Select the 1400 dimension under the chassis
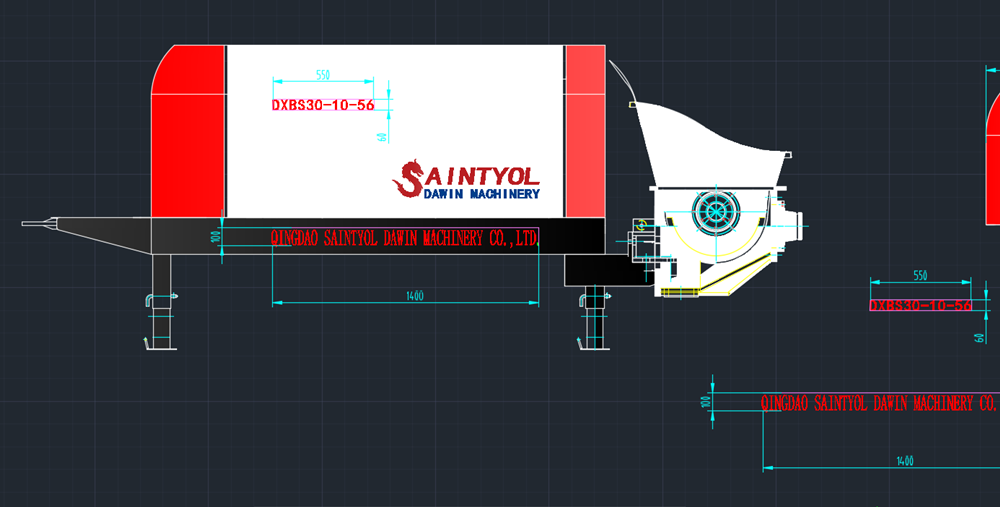Viewport: 1000px width, 507px height. tap(415, 296)
